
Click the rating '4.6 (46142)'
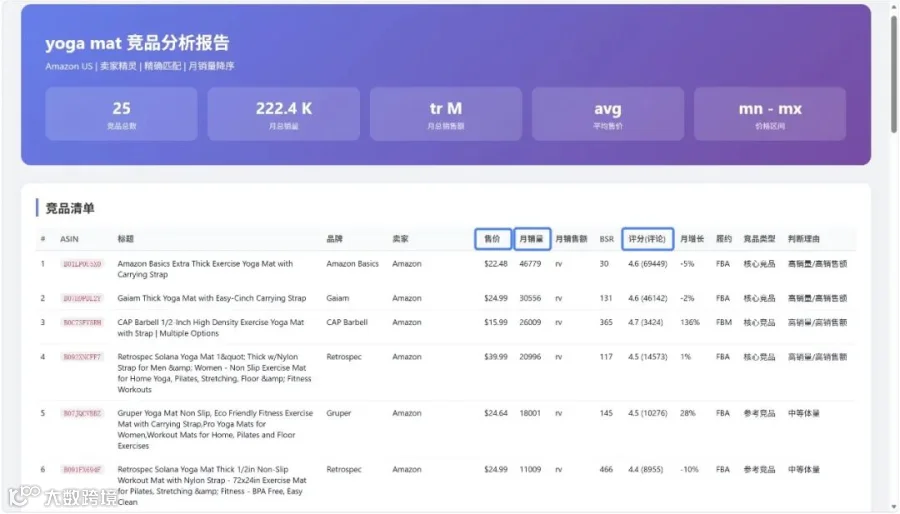[x=647, y=298]
